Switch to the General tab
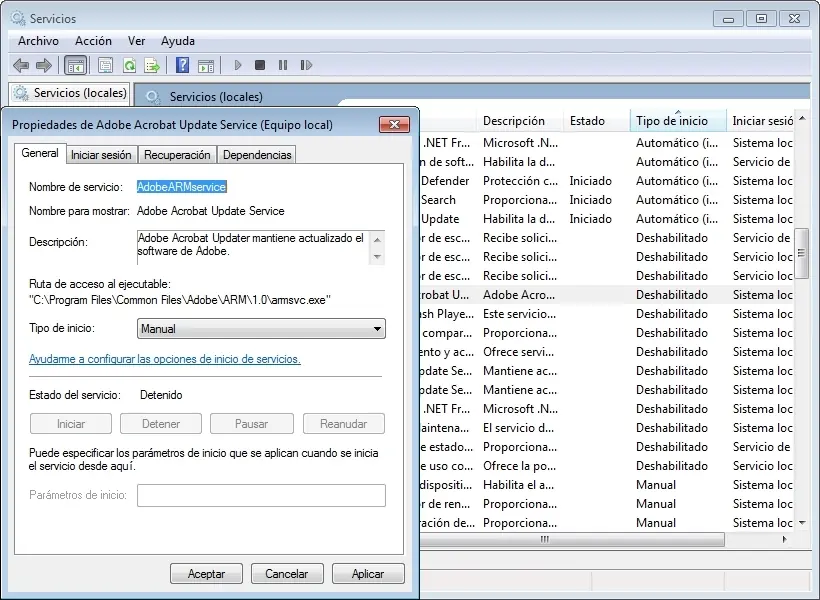The width and height of the screenshot is (820, 600). [x=40, y=153]
